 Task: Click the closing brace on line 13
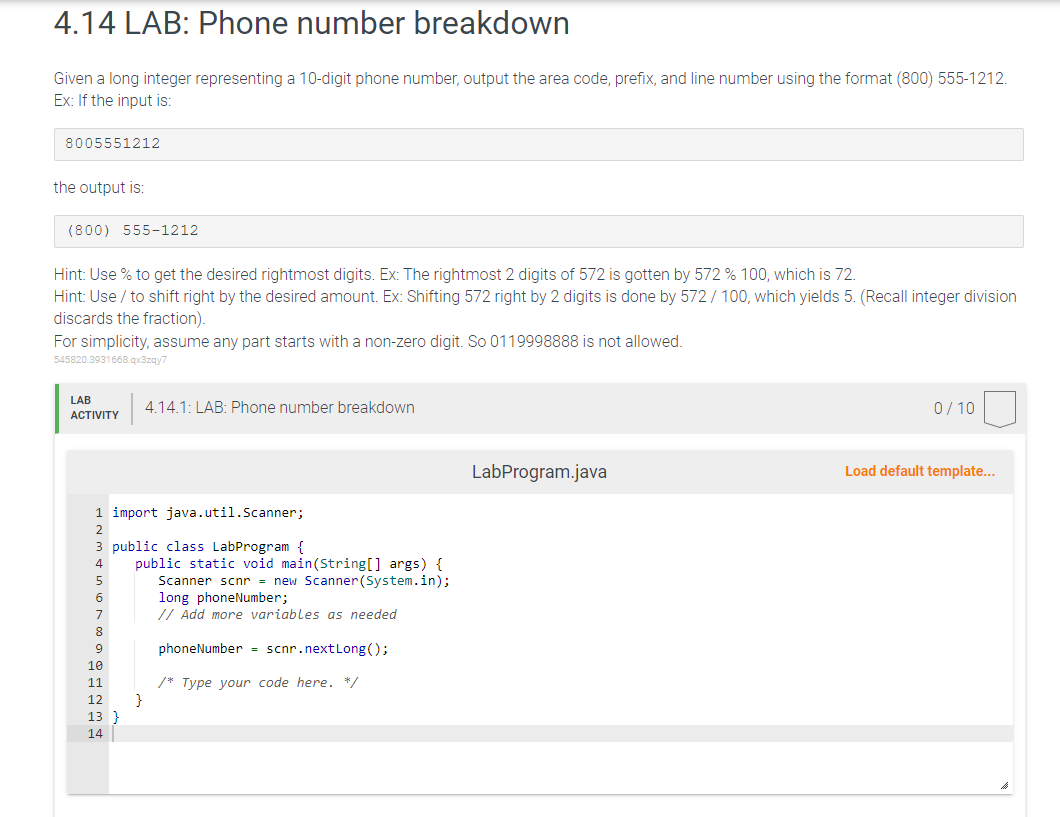pos(116,716)
